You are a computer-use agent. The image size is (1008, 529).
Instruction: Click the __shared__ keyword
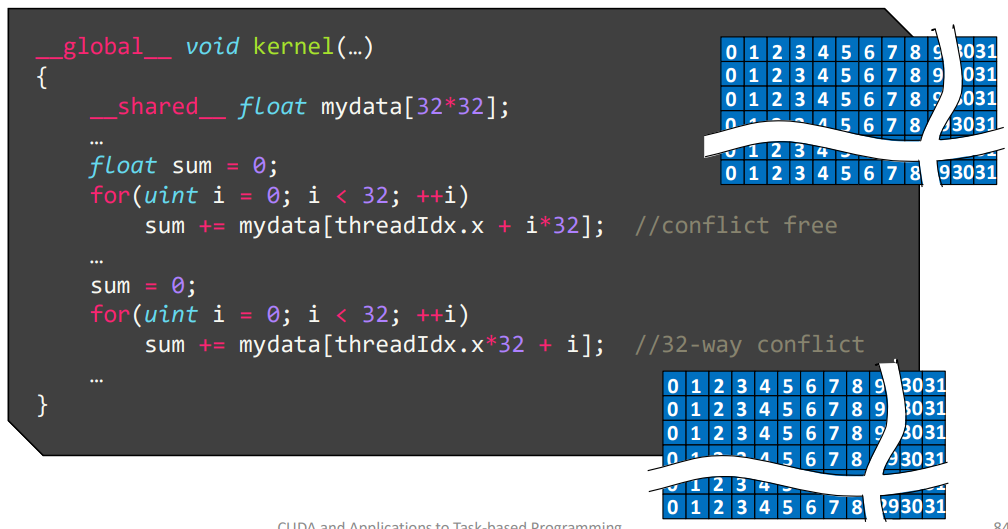157,107
